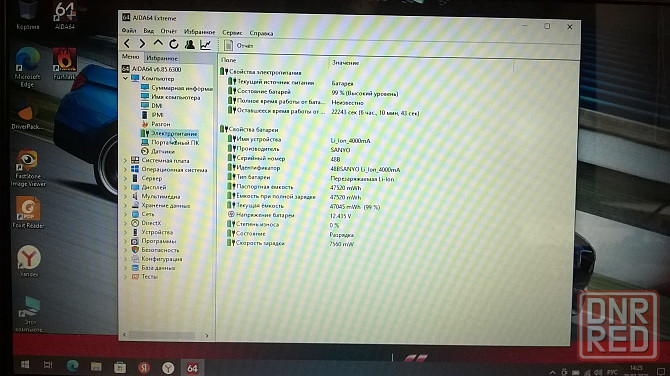Select the Текущий источник питания row

[291, 82]
